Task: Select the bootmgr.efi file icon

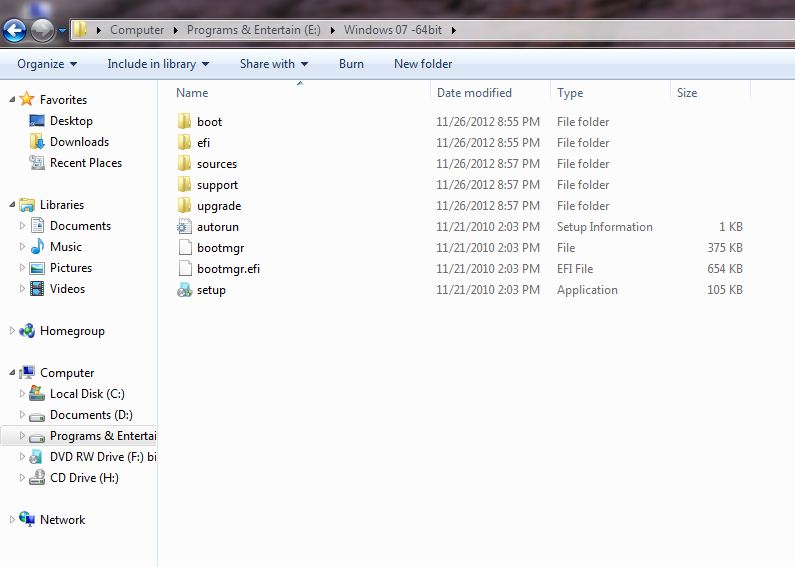Action: click(x=185, y=268)
